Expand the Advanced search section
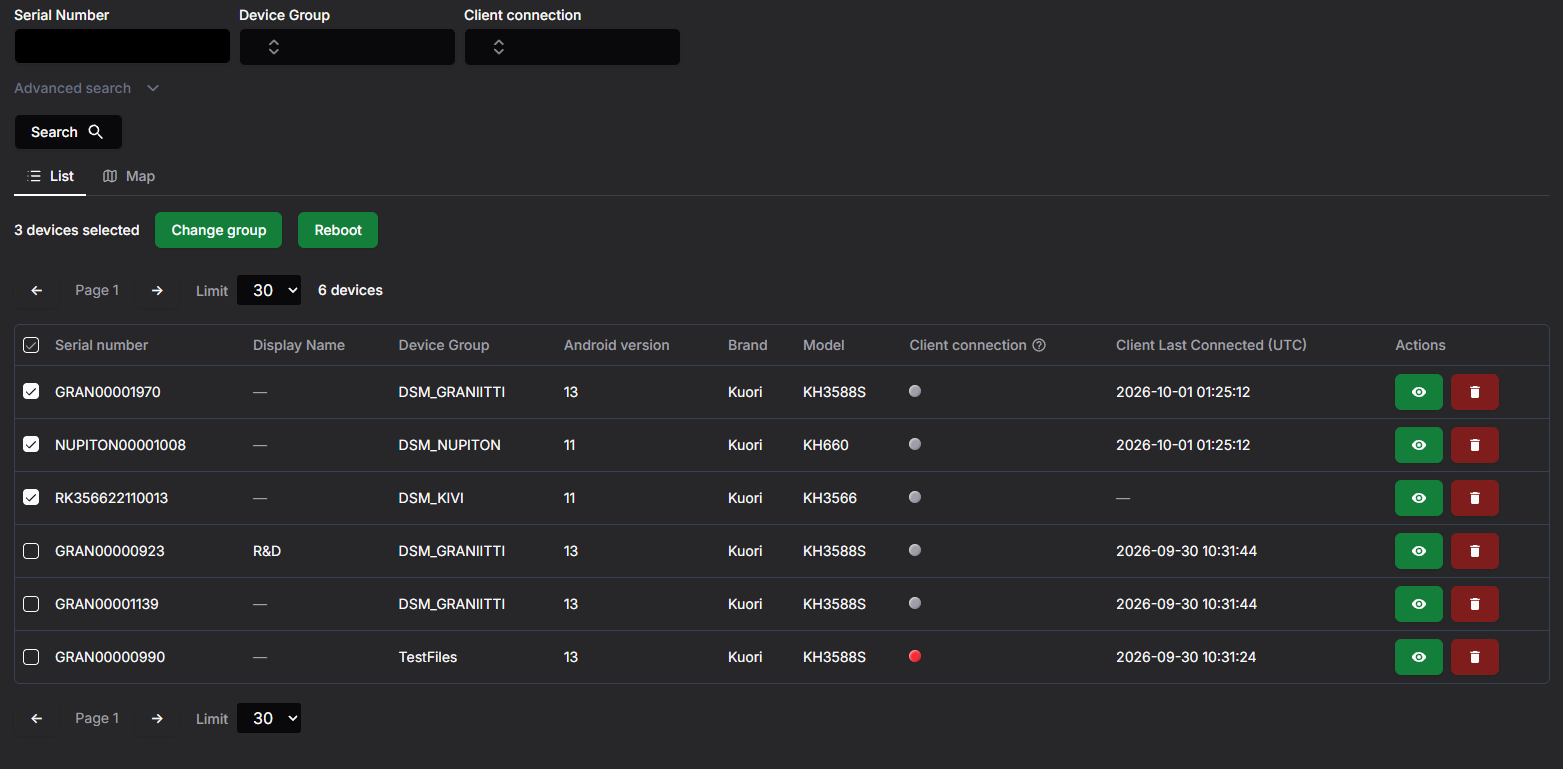This screenshot has width=1563, height=769. [x=86, y=88]
